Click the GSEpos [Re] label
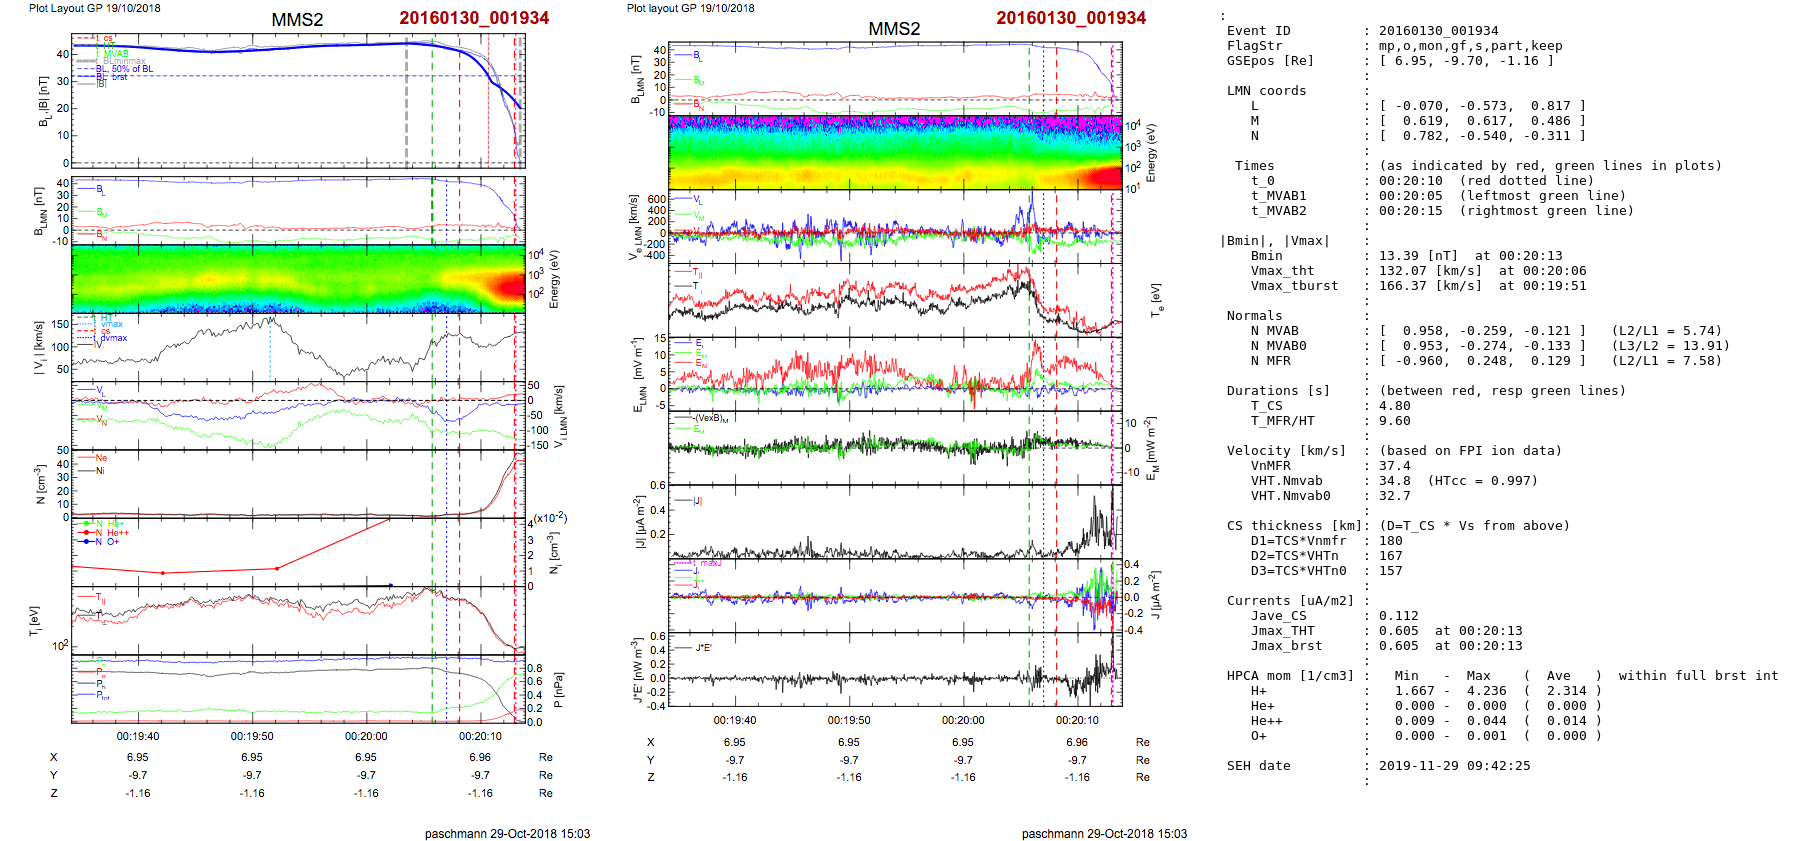The image size is (1804, 841). [1270, 61]
